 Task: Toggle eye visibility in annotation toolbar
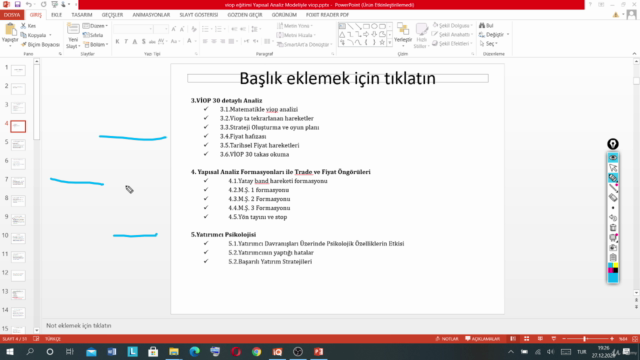tap(613, 158)
